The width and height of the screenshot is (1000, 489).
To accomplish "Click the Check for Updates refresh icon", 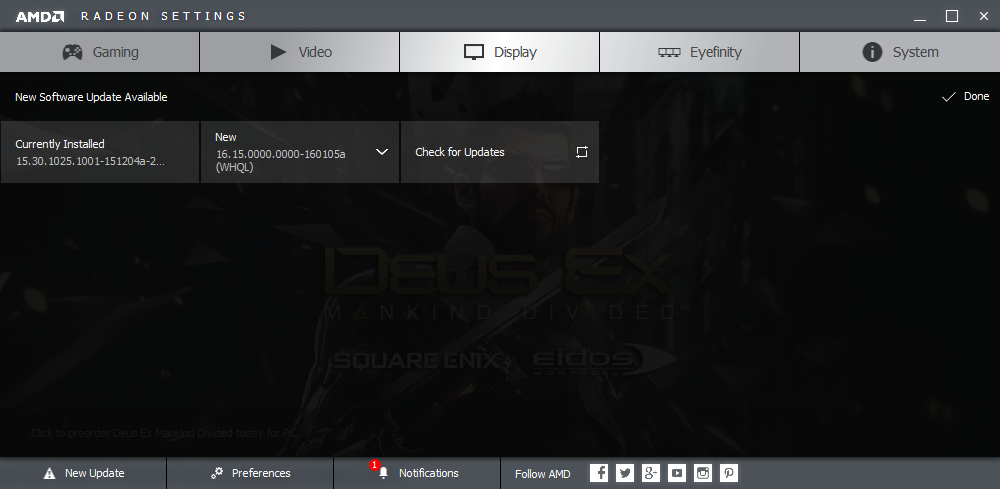I will (582, 152).
